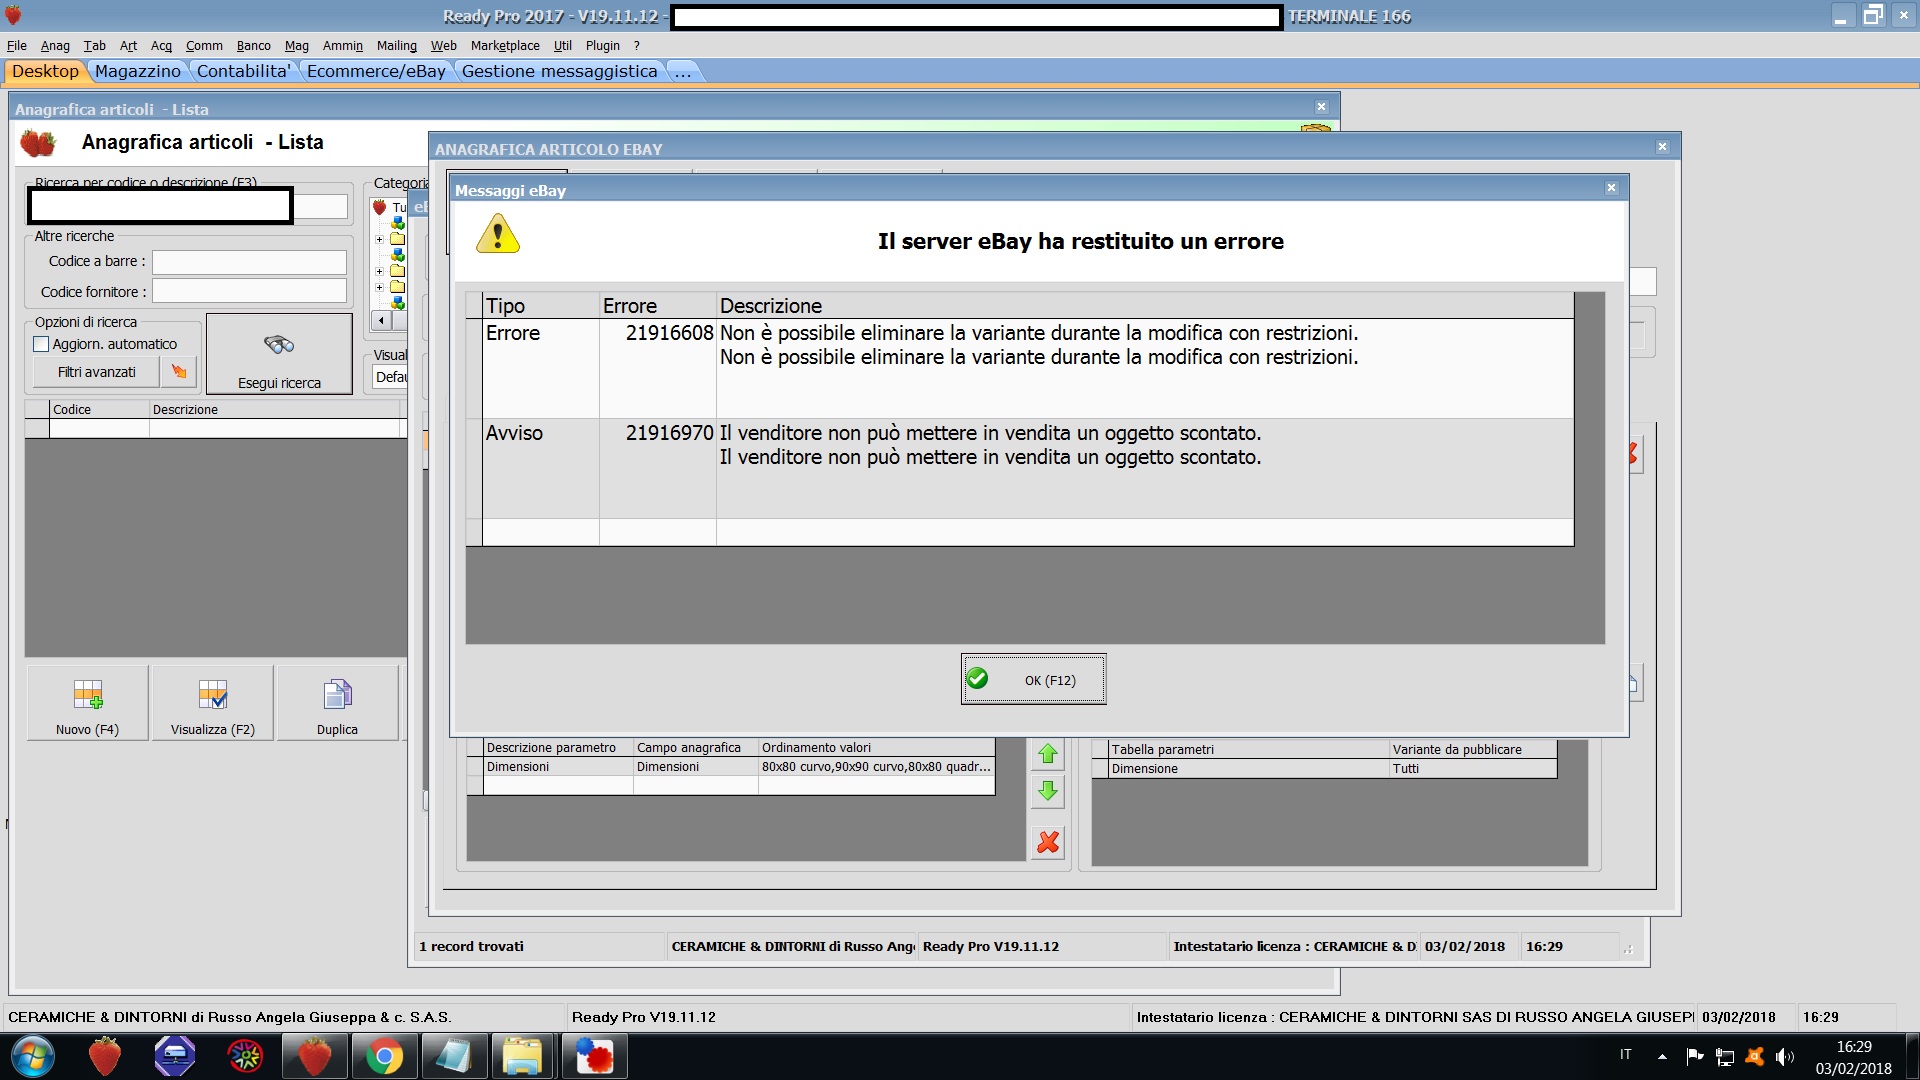Image resolution: width=1920 pixels, height=1080 pixels.
Task: Click the orange clear filters icon
Action: point(179,372)
